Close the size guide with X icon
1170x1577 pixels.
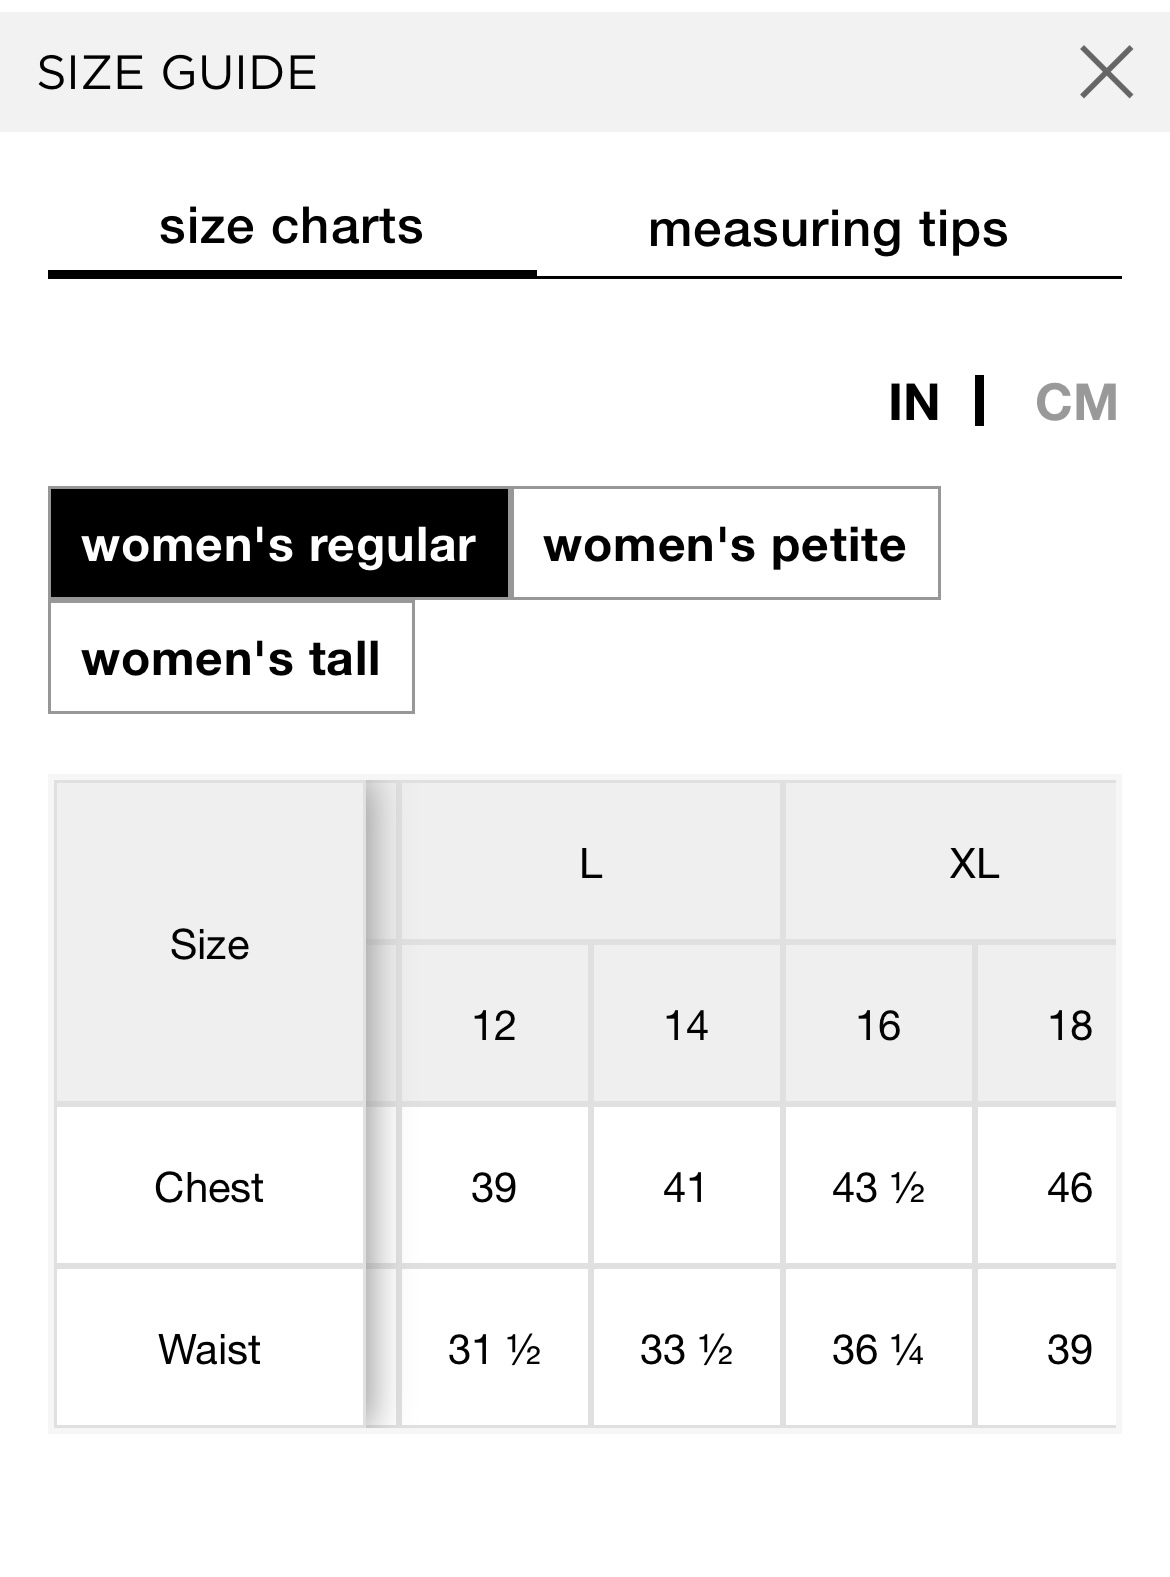[1106, 72]
